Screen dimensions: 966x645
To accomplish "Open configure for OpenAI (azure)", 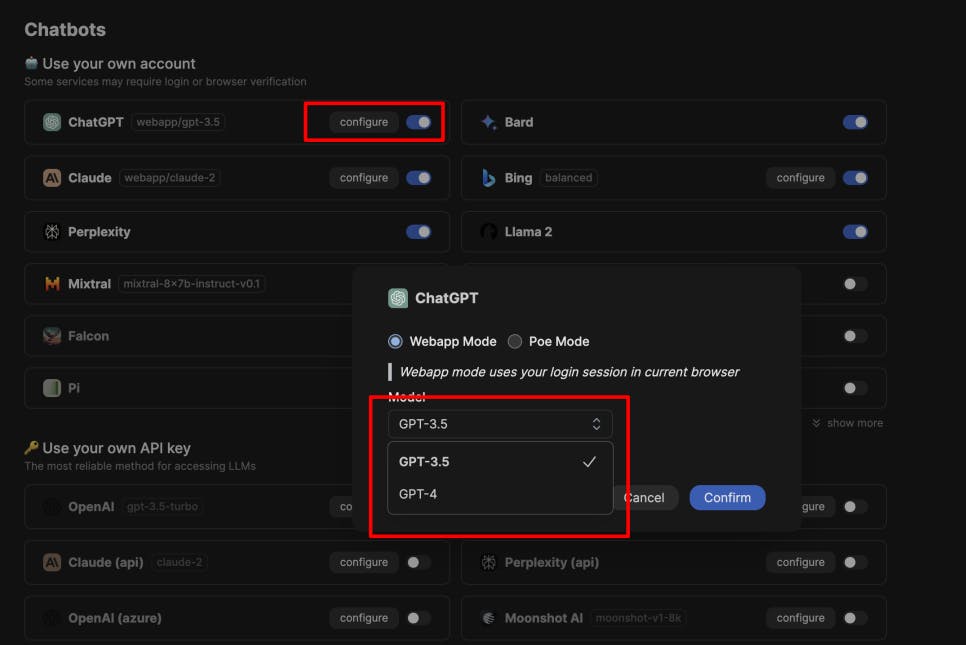I will click(364, 618).
